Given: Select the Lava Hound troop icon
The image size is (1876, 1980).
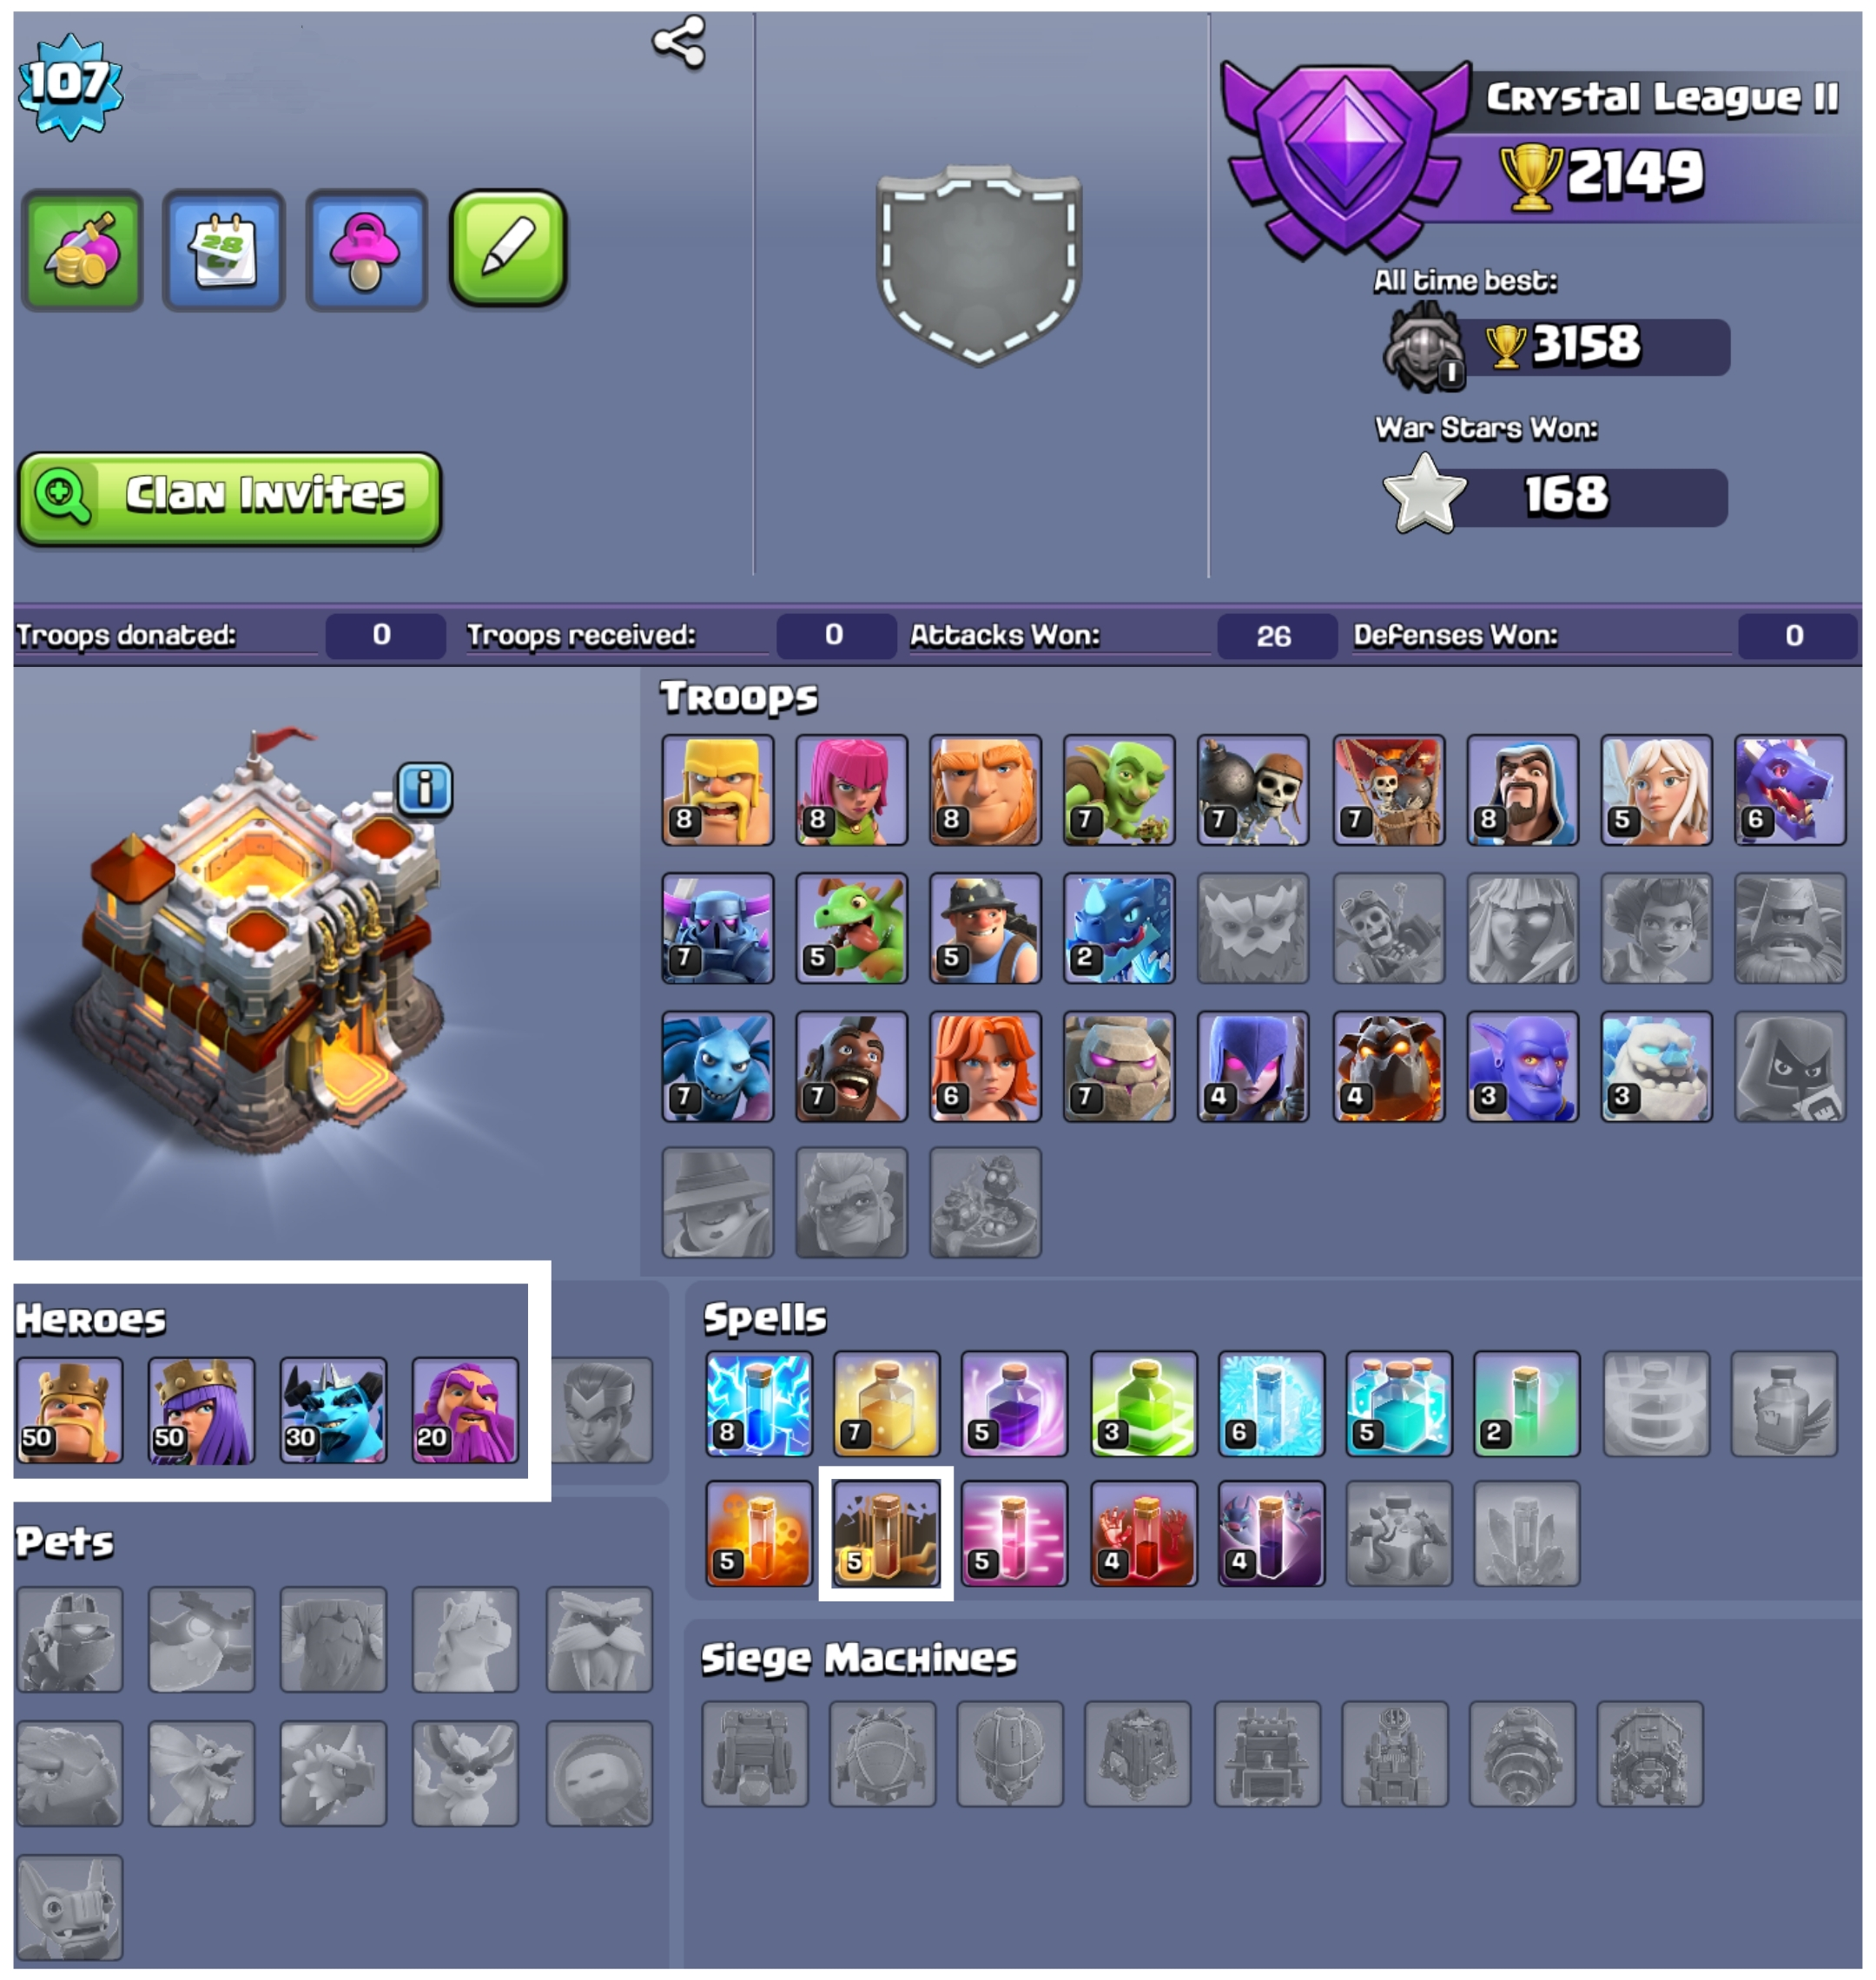Looking at the screenshot, I should (x=1388, y=1066).
